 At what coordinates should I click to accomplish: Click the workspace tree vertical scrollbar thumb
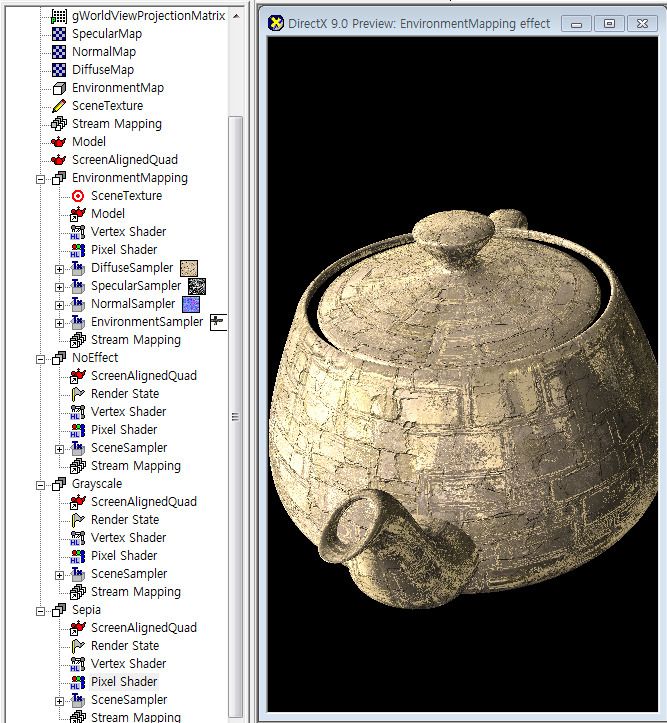[x=236, y=417]
